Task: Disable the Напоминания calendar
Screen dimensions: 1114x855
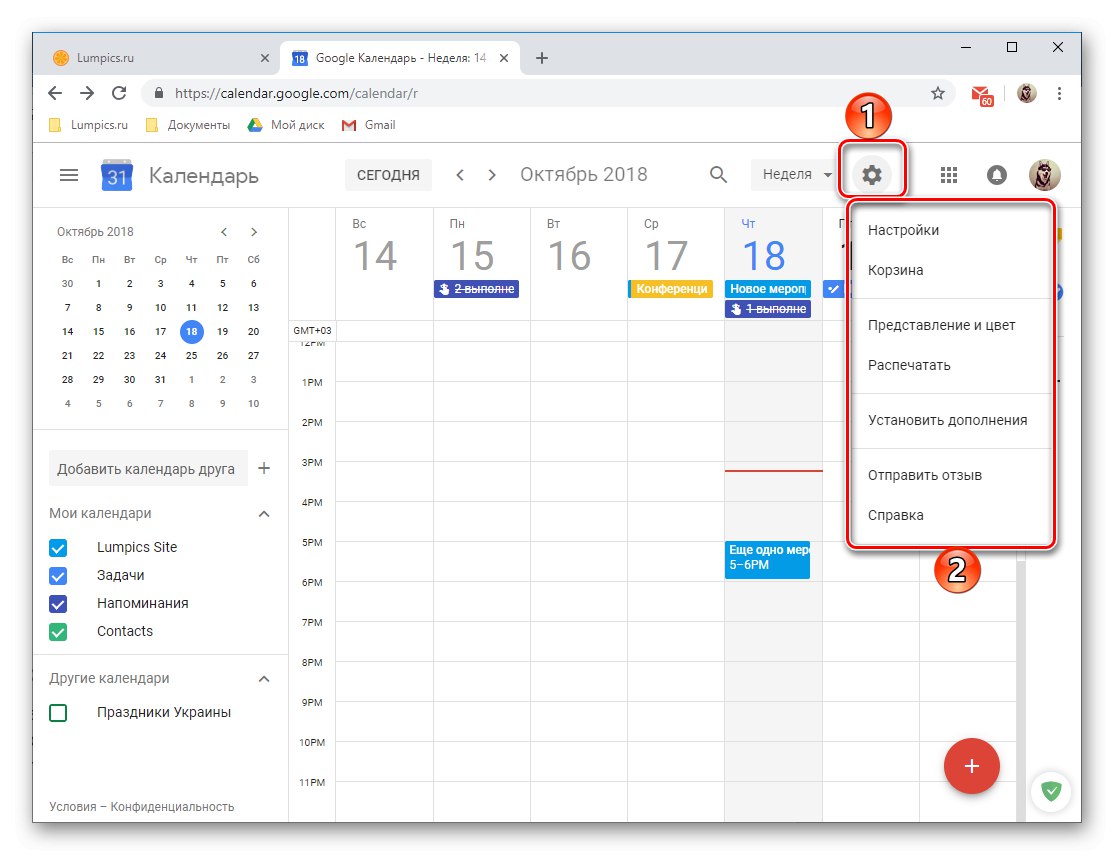Action: pos(58,603)
